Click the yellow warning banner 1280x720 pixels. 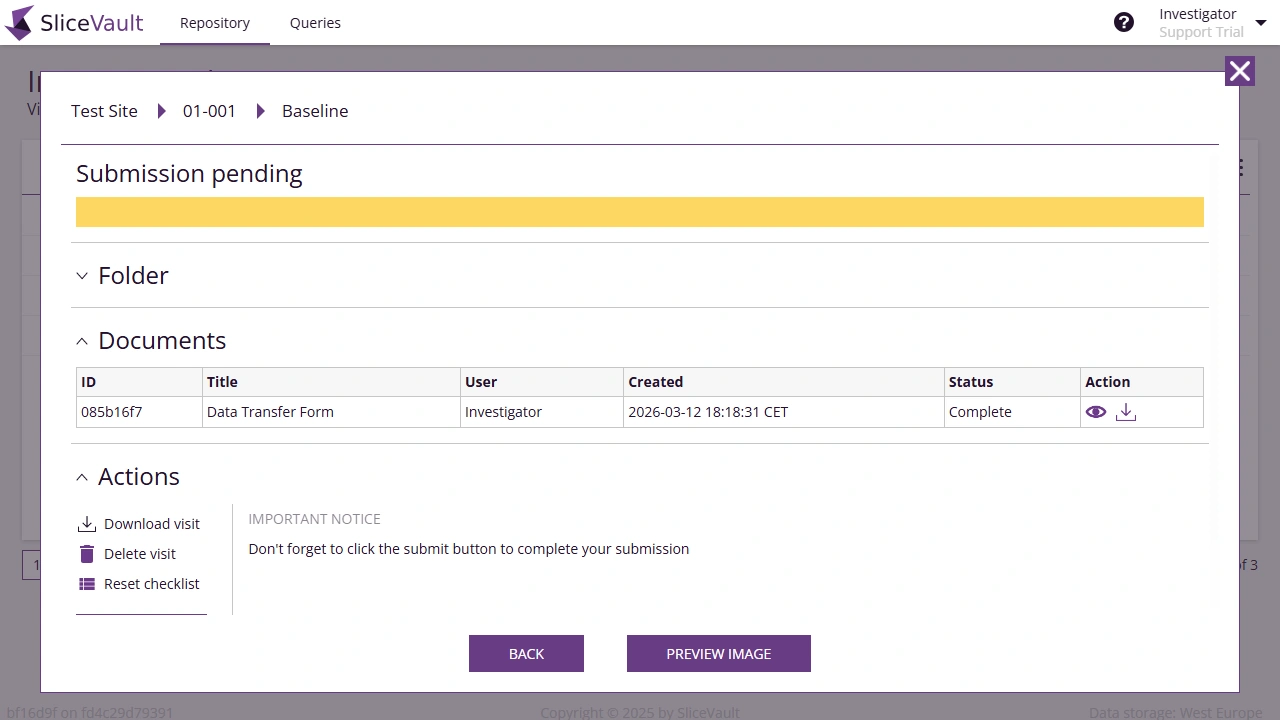point(639,211)
